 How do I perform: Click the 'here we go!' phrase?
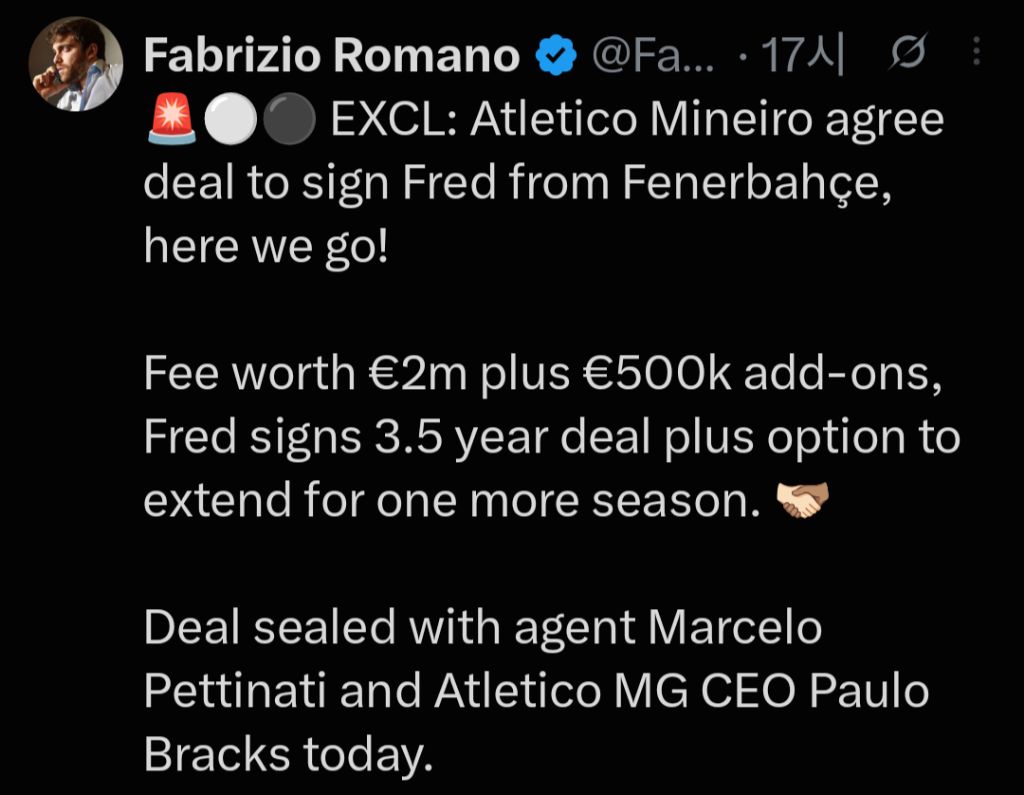point(266,248)
